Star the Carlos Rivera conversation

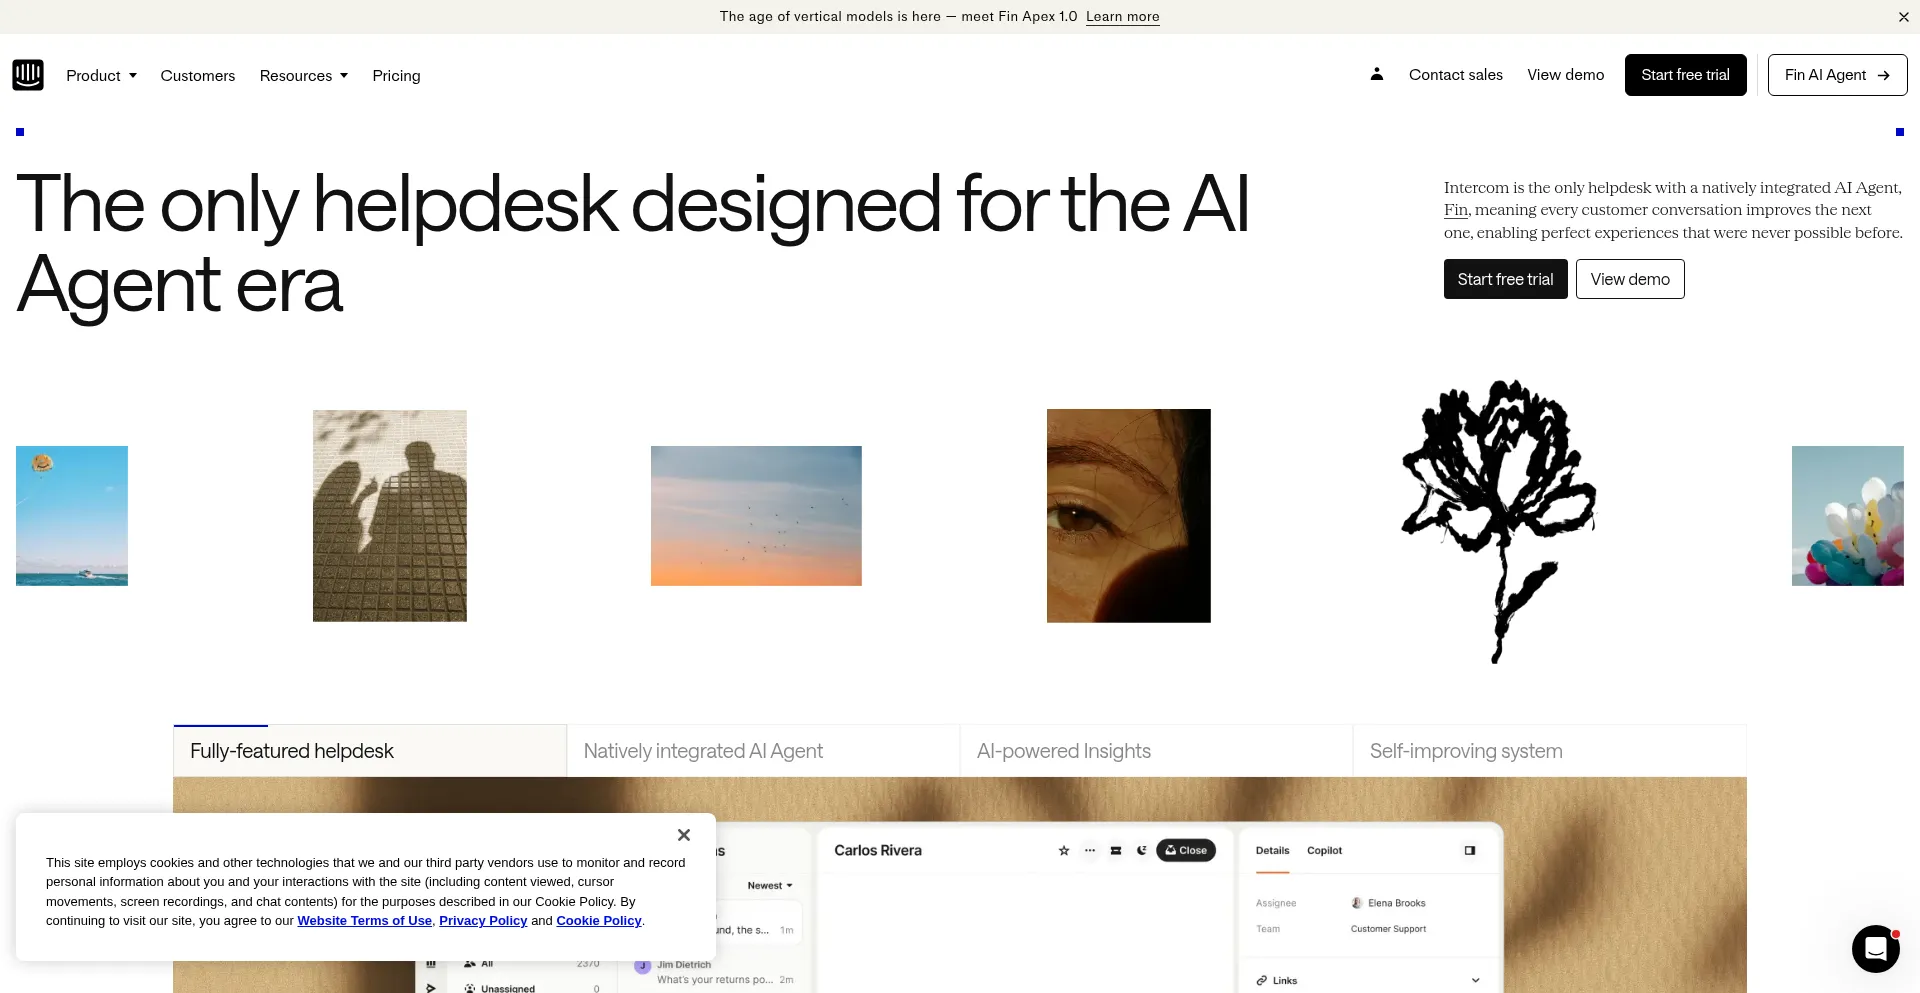pos(1064,851)
